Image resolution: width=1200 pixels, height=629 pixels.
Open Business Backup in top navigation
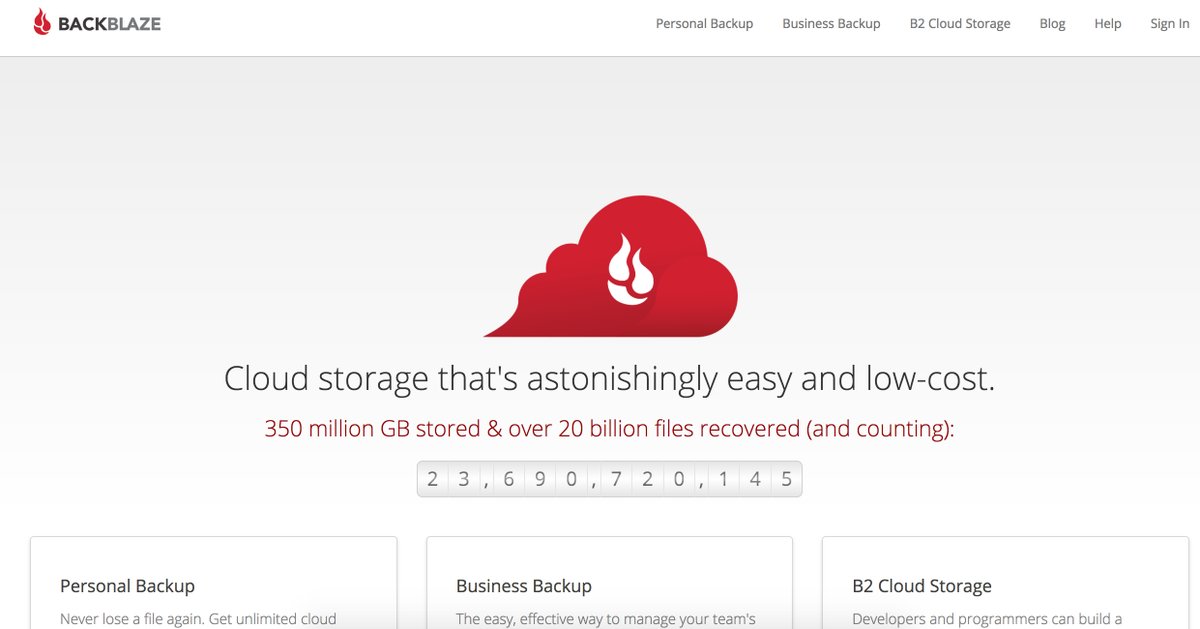pos(831,24)
